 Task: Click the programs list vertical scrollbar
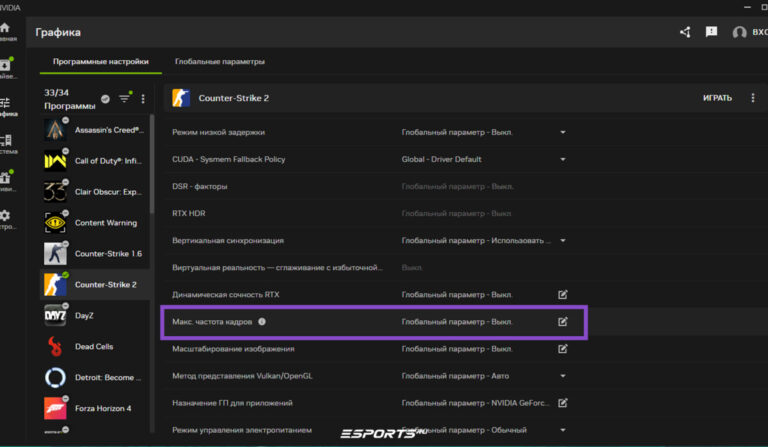pos(152,164)
